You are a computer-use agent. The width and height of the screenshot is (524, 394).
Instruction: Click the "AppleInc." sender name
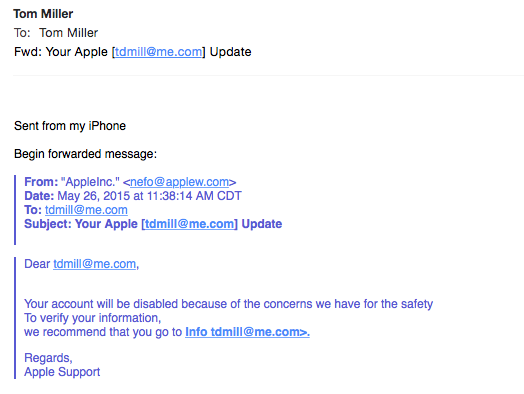[x=90, y=182]
